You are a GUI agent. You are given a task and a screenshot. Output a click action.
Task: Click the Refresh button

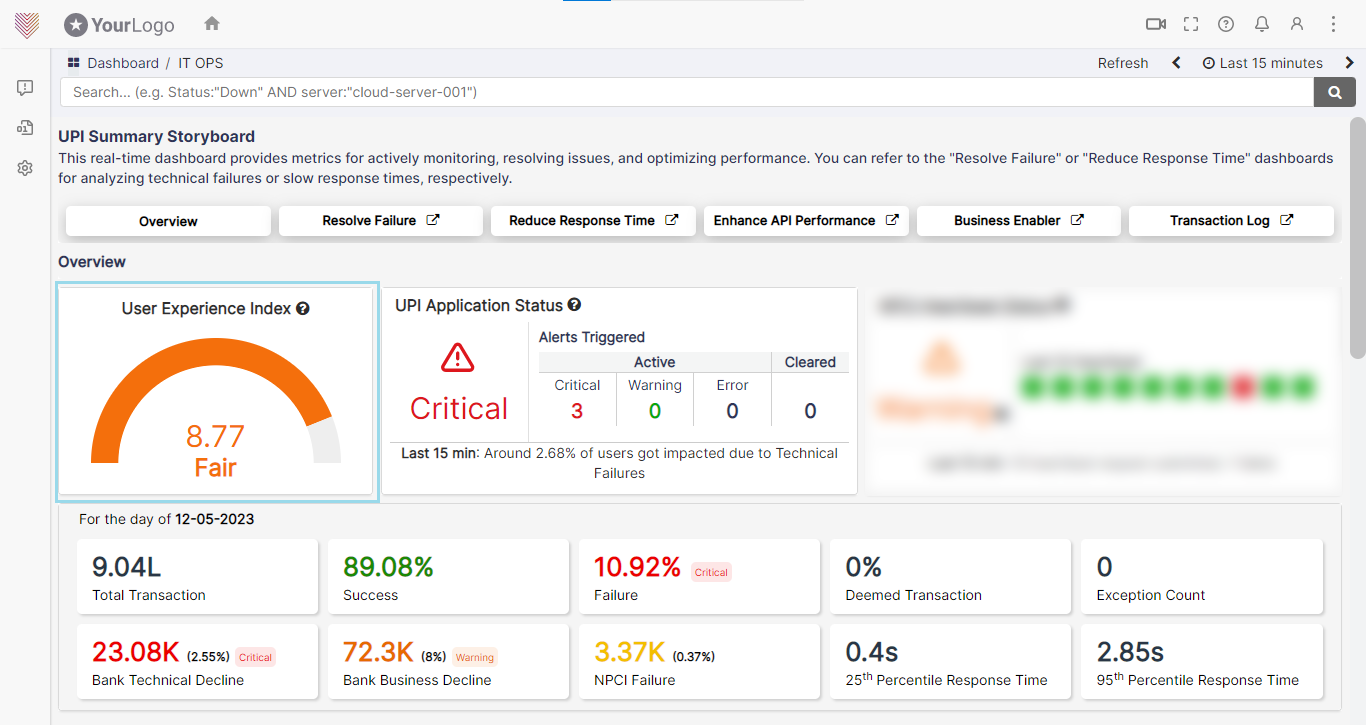click(x=1122, y=63)
